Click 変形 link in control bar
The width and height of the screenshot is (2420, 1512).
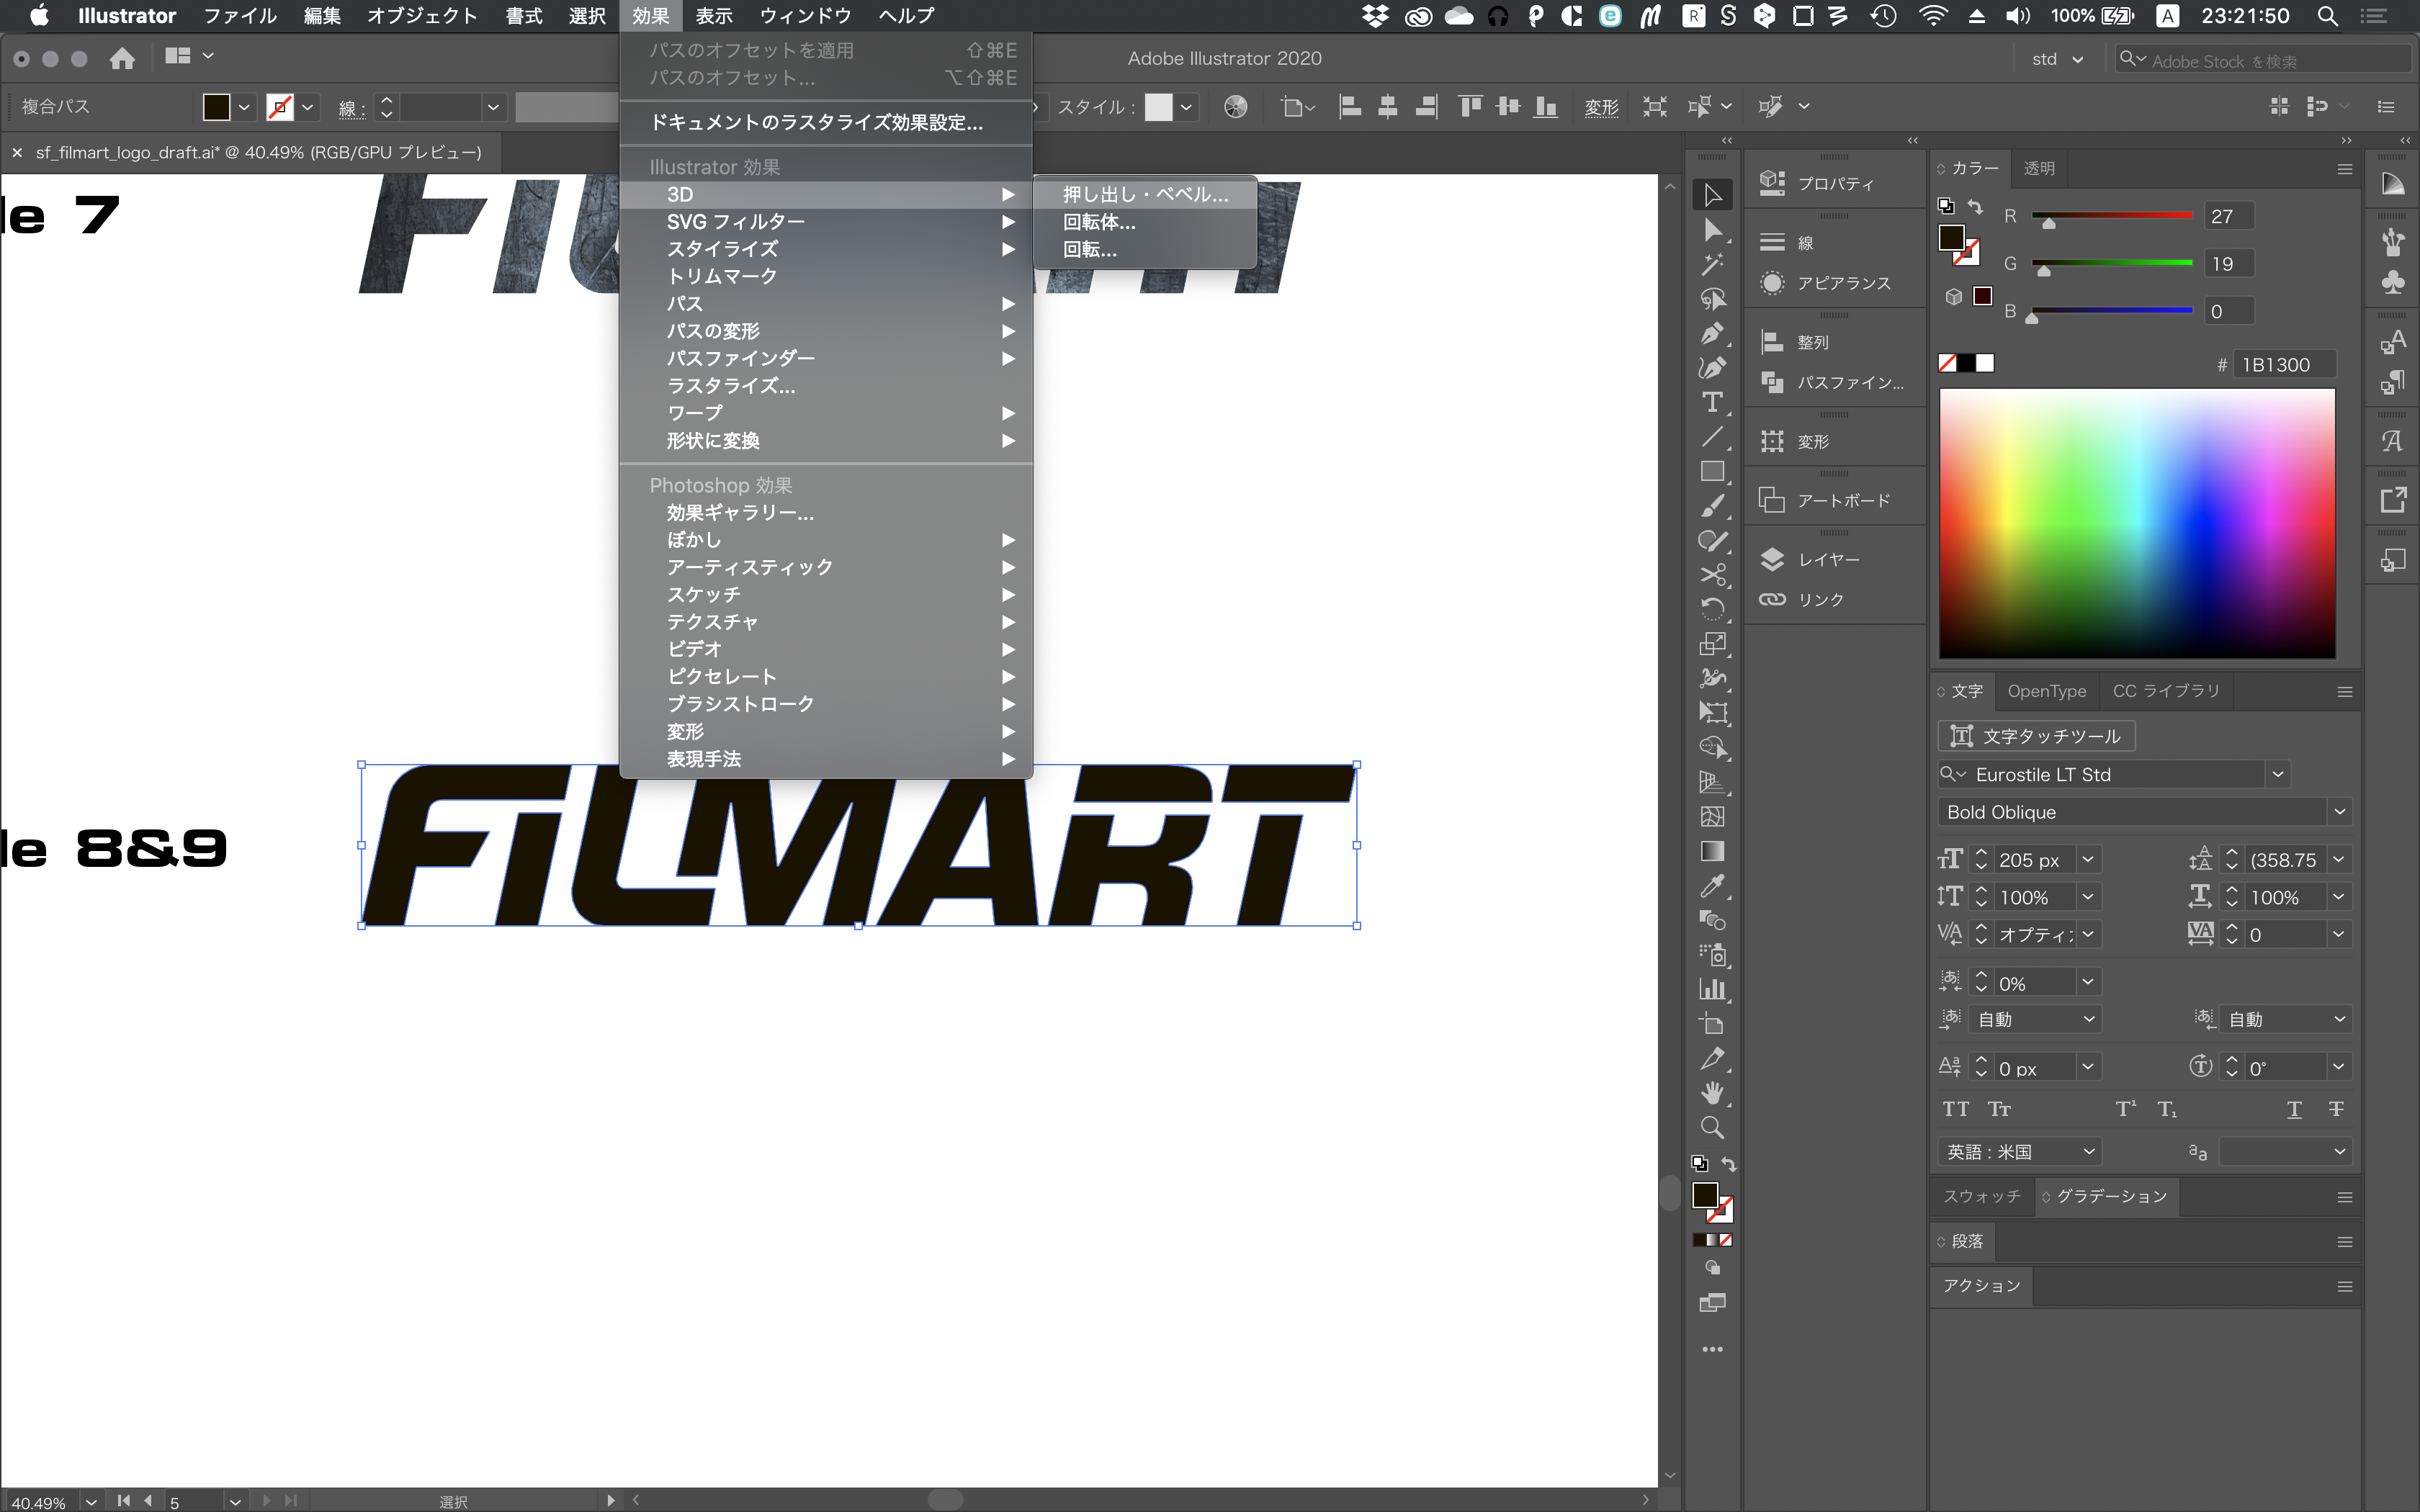pos(1601,107)
